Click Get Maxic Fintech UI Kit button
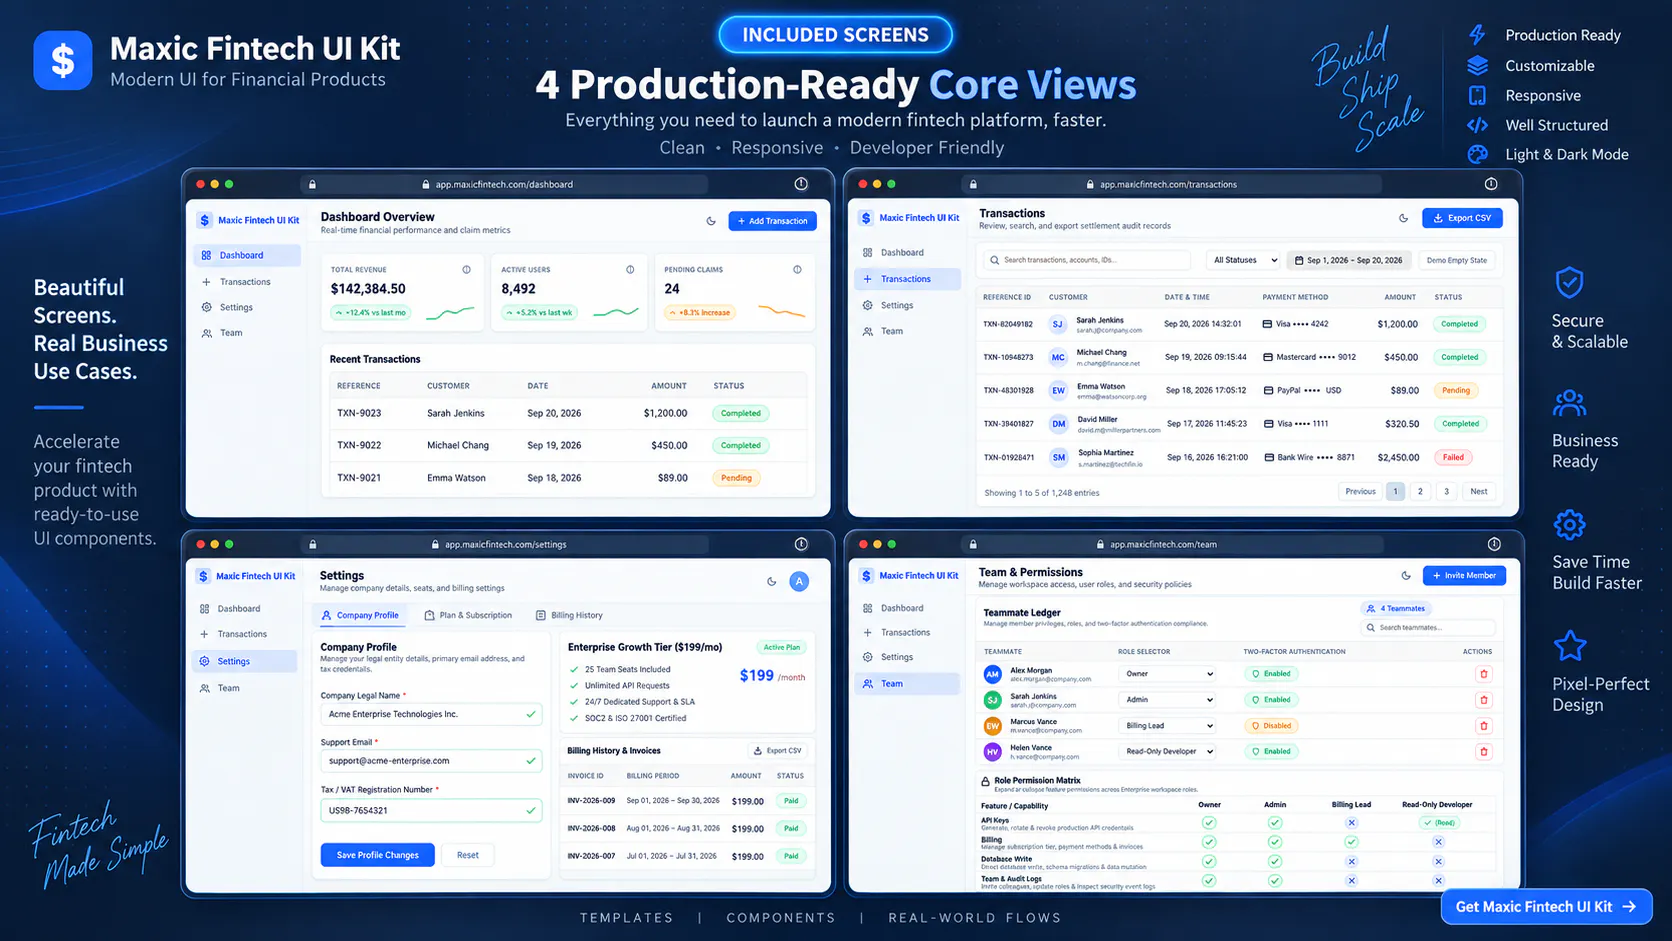This screenshot has width=1672, height=941. tap(1546, 907)
